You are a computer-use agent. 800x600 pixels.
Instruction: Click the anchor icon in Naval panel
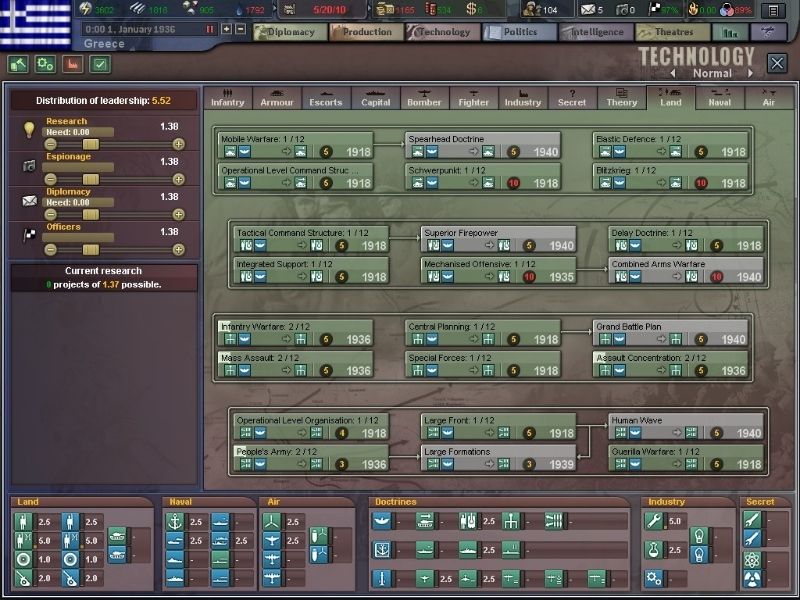pos(175,521)
